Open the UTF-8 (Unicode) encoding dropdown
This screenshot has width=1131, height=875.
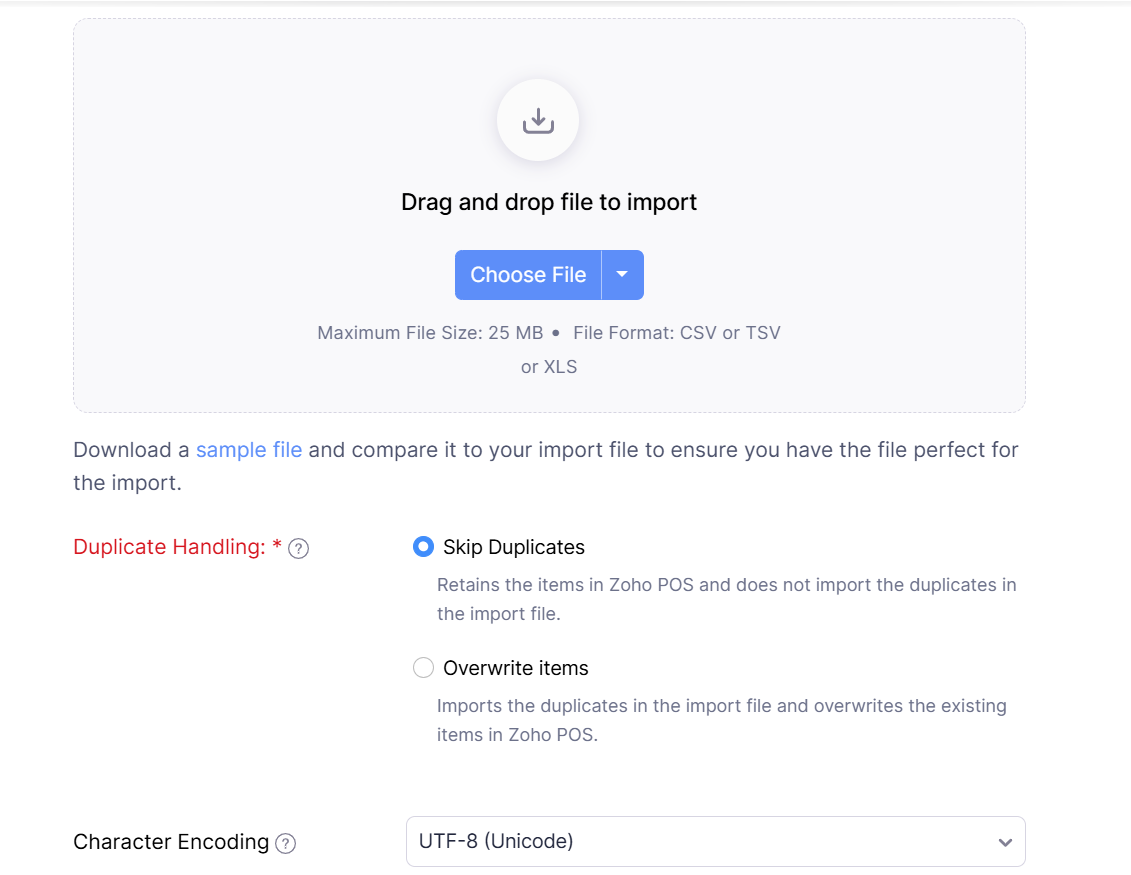(x=700, y=842)
